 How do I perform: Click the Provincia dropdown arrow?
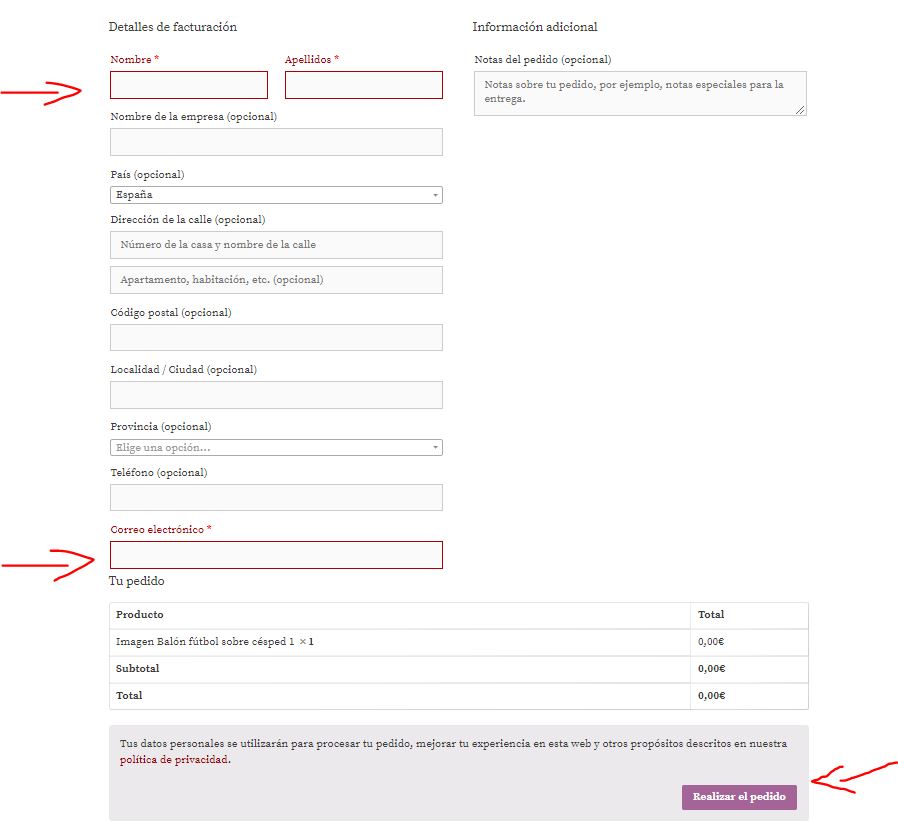(435, 447)
